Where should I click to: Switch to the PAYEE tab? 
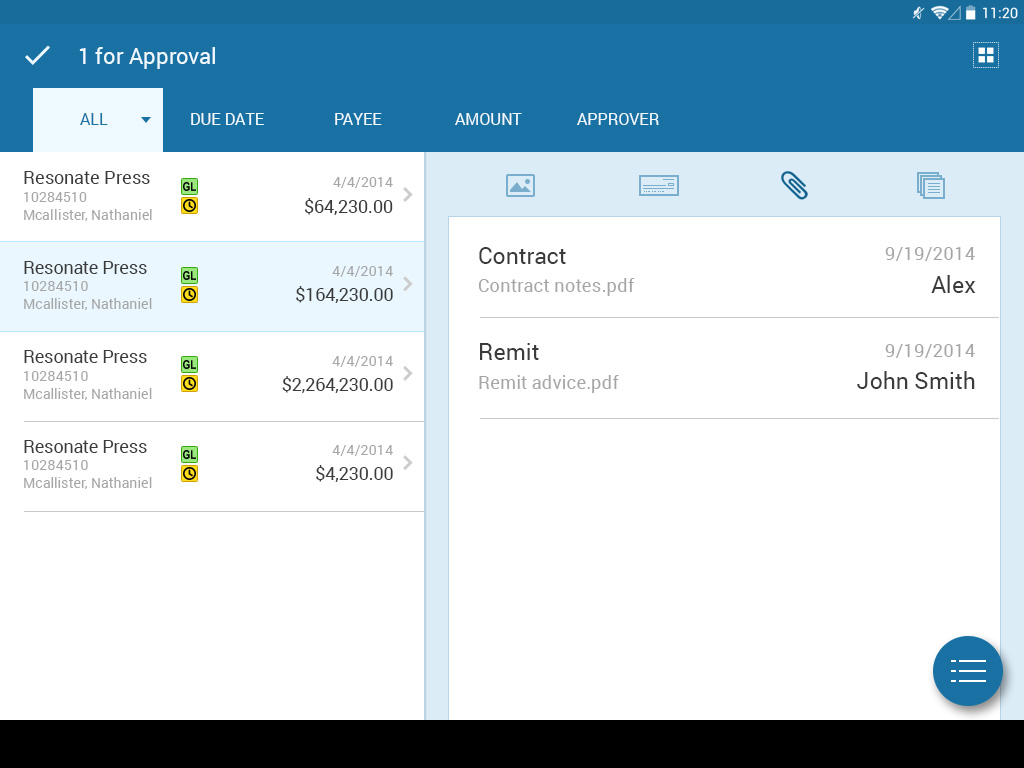click(358, 120)
